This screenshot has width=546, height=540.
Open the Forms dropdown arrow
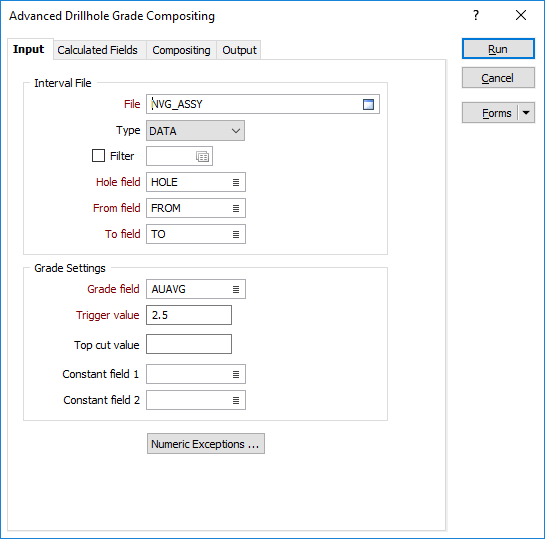(x=526, y=113)
